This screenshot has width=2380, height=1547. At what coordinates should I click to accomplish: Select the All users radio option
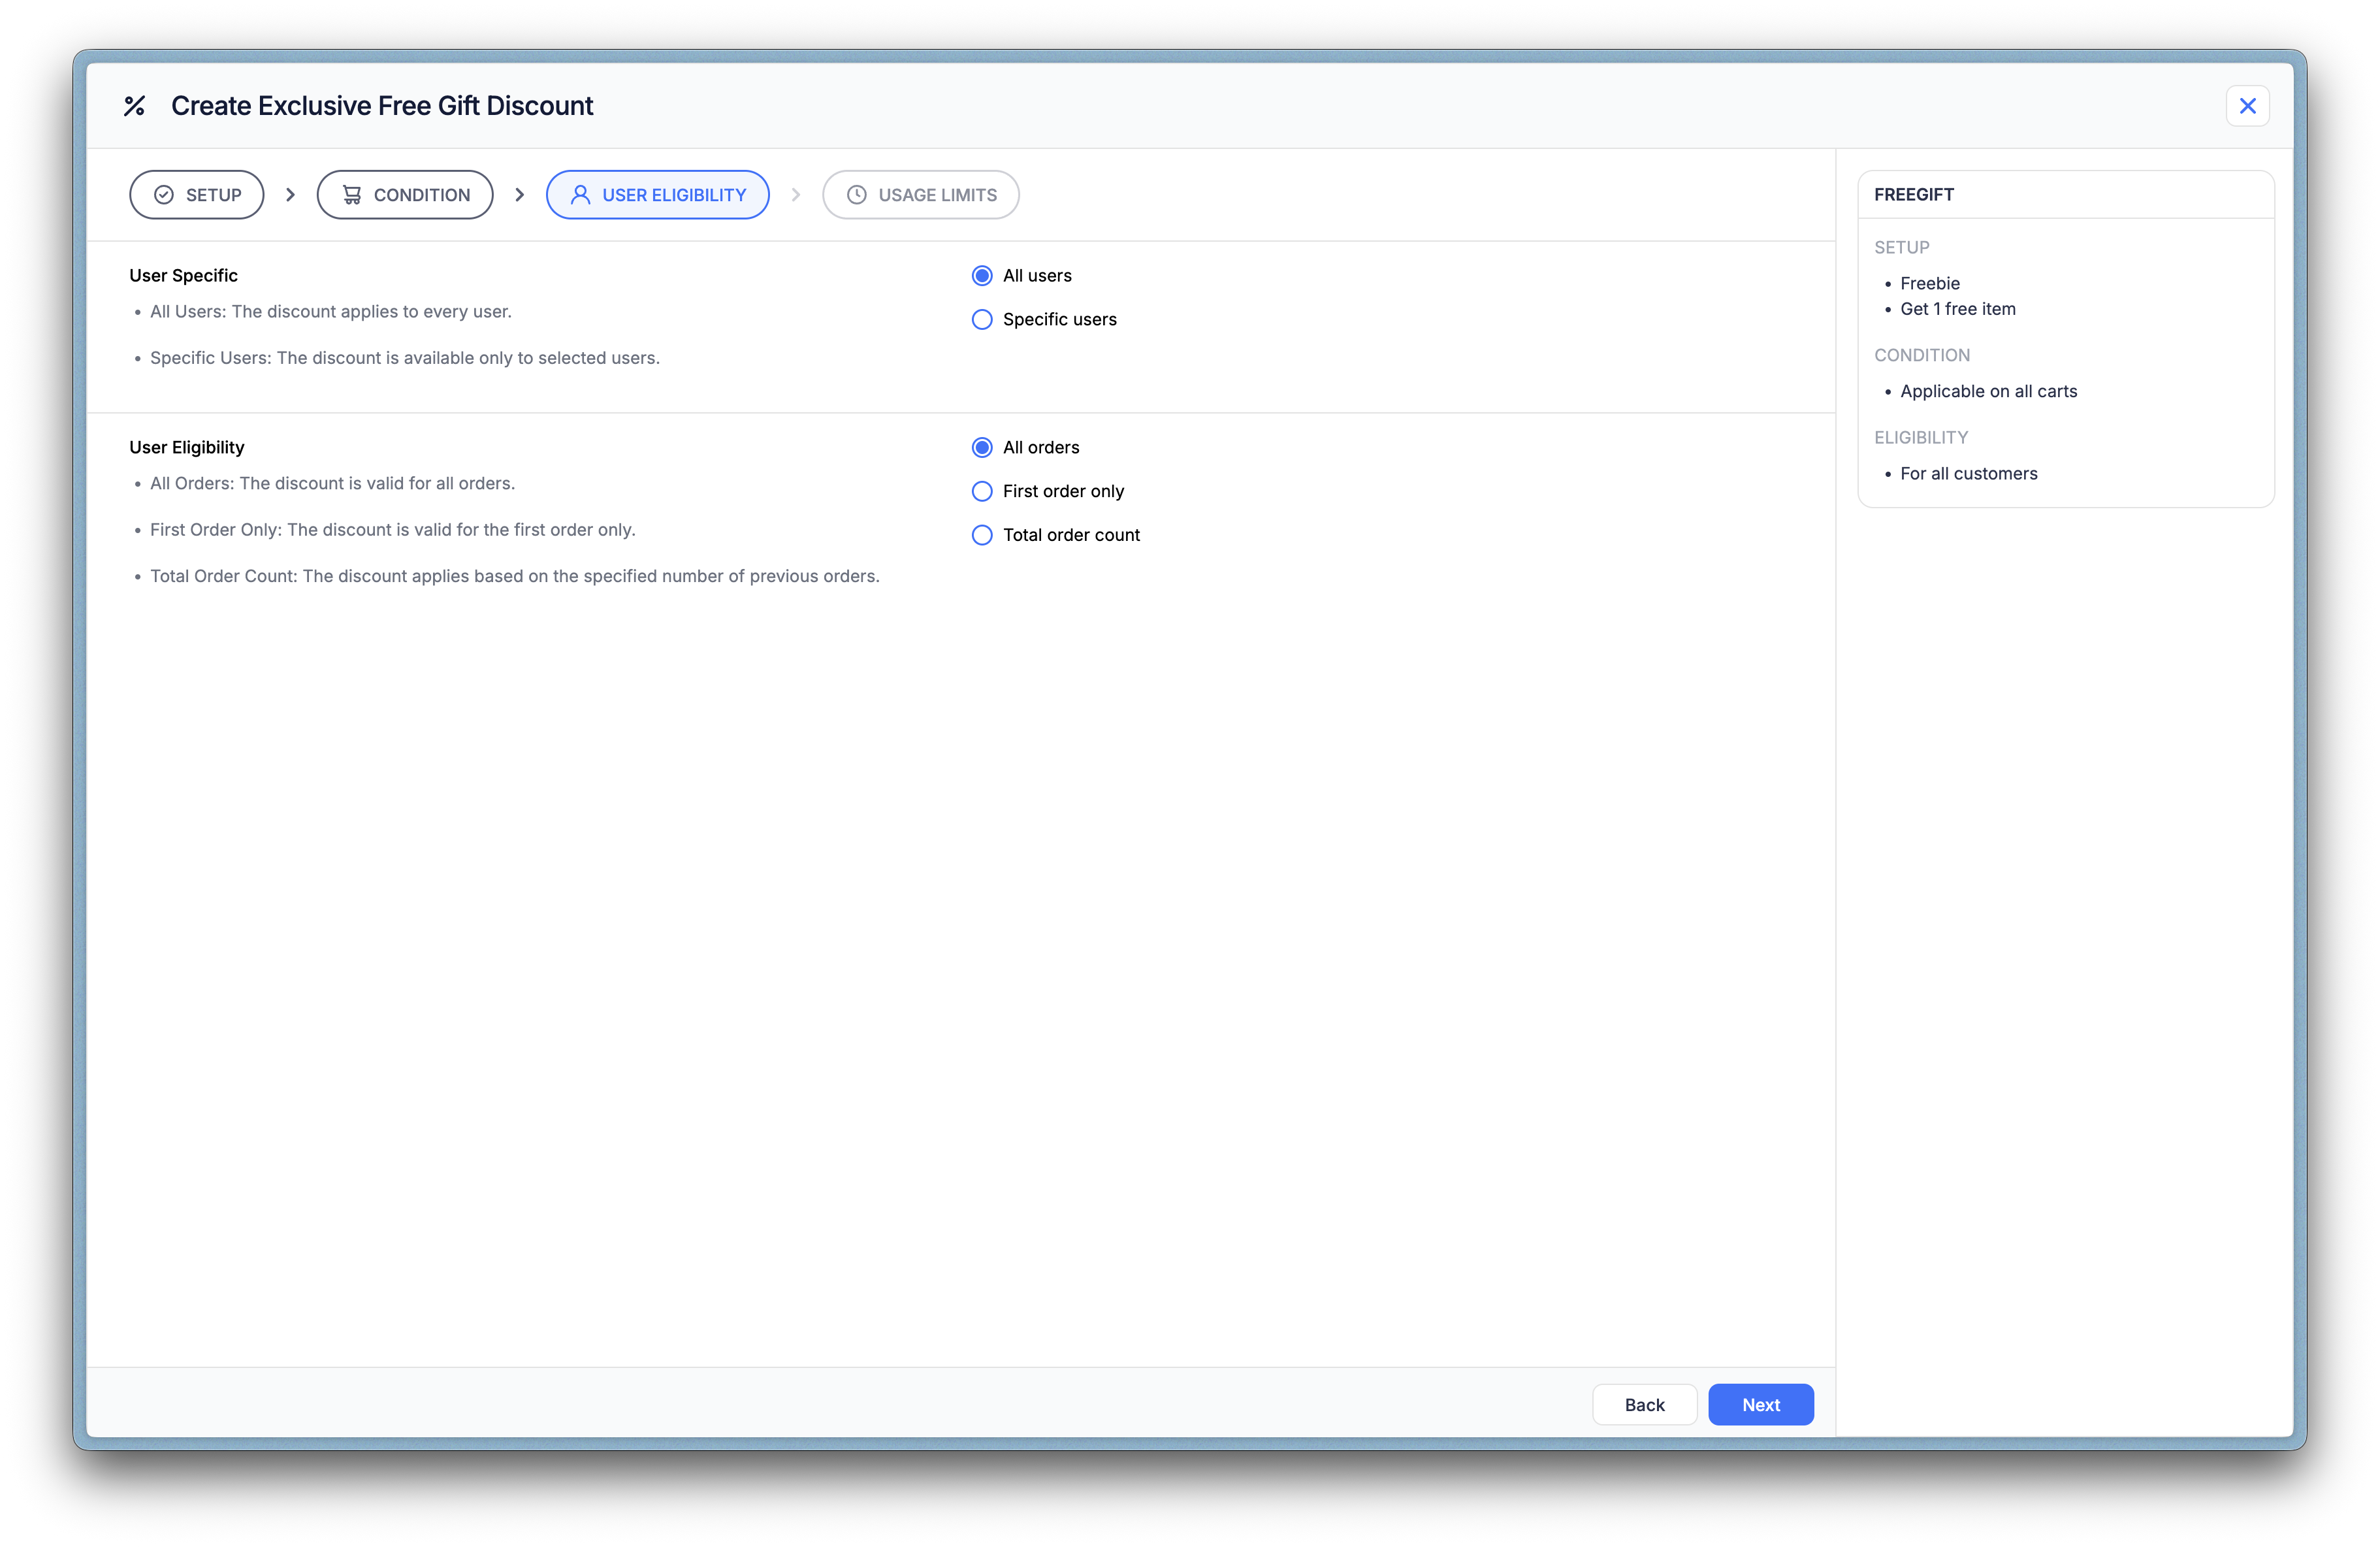pyautogui.click(x=982, y=276)
